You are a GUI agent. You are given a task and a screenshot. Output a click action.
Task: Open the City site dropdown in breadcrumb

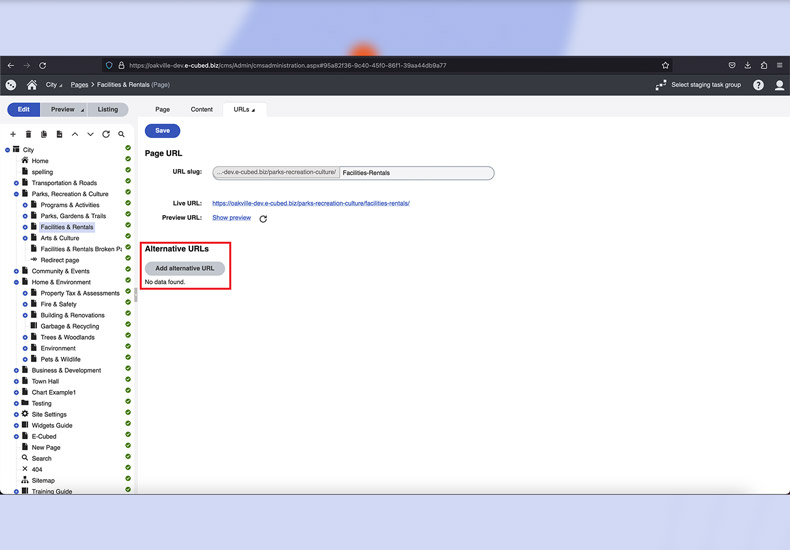pos(53,85)
